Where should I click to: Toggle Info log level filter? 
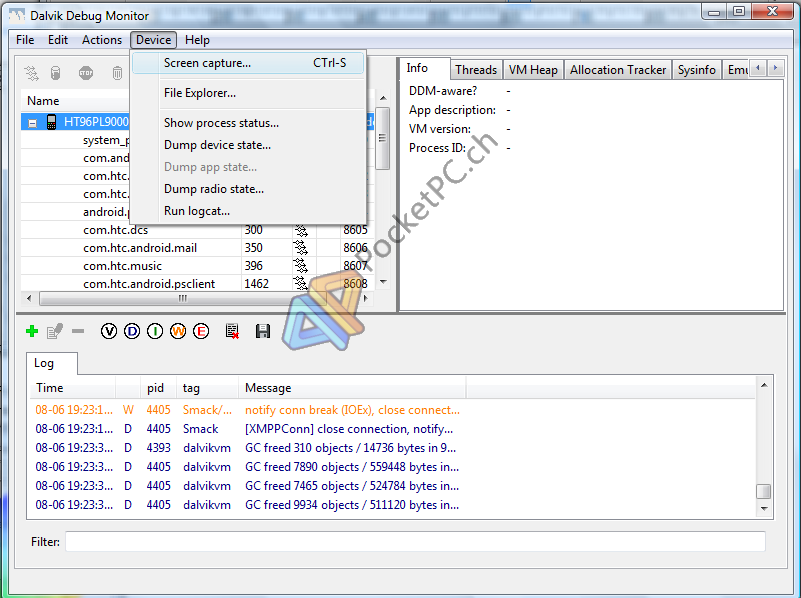point(155,331)
